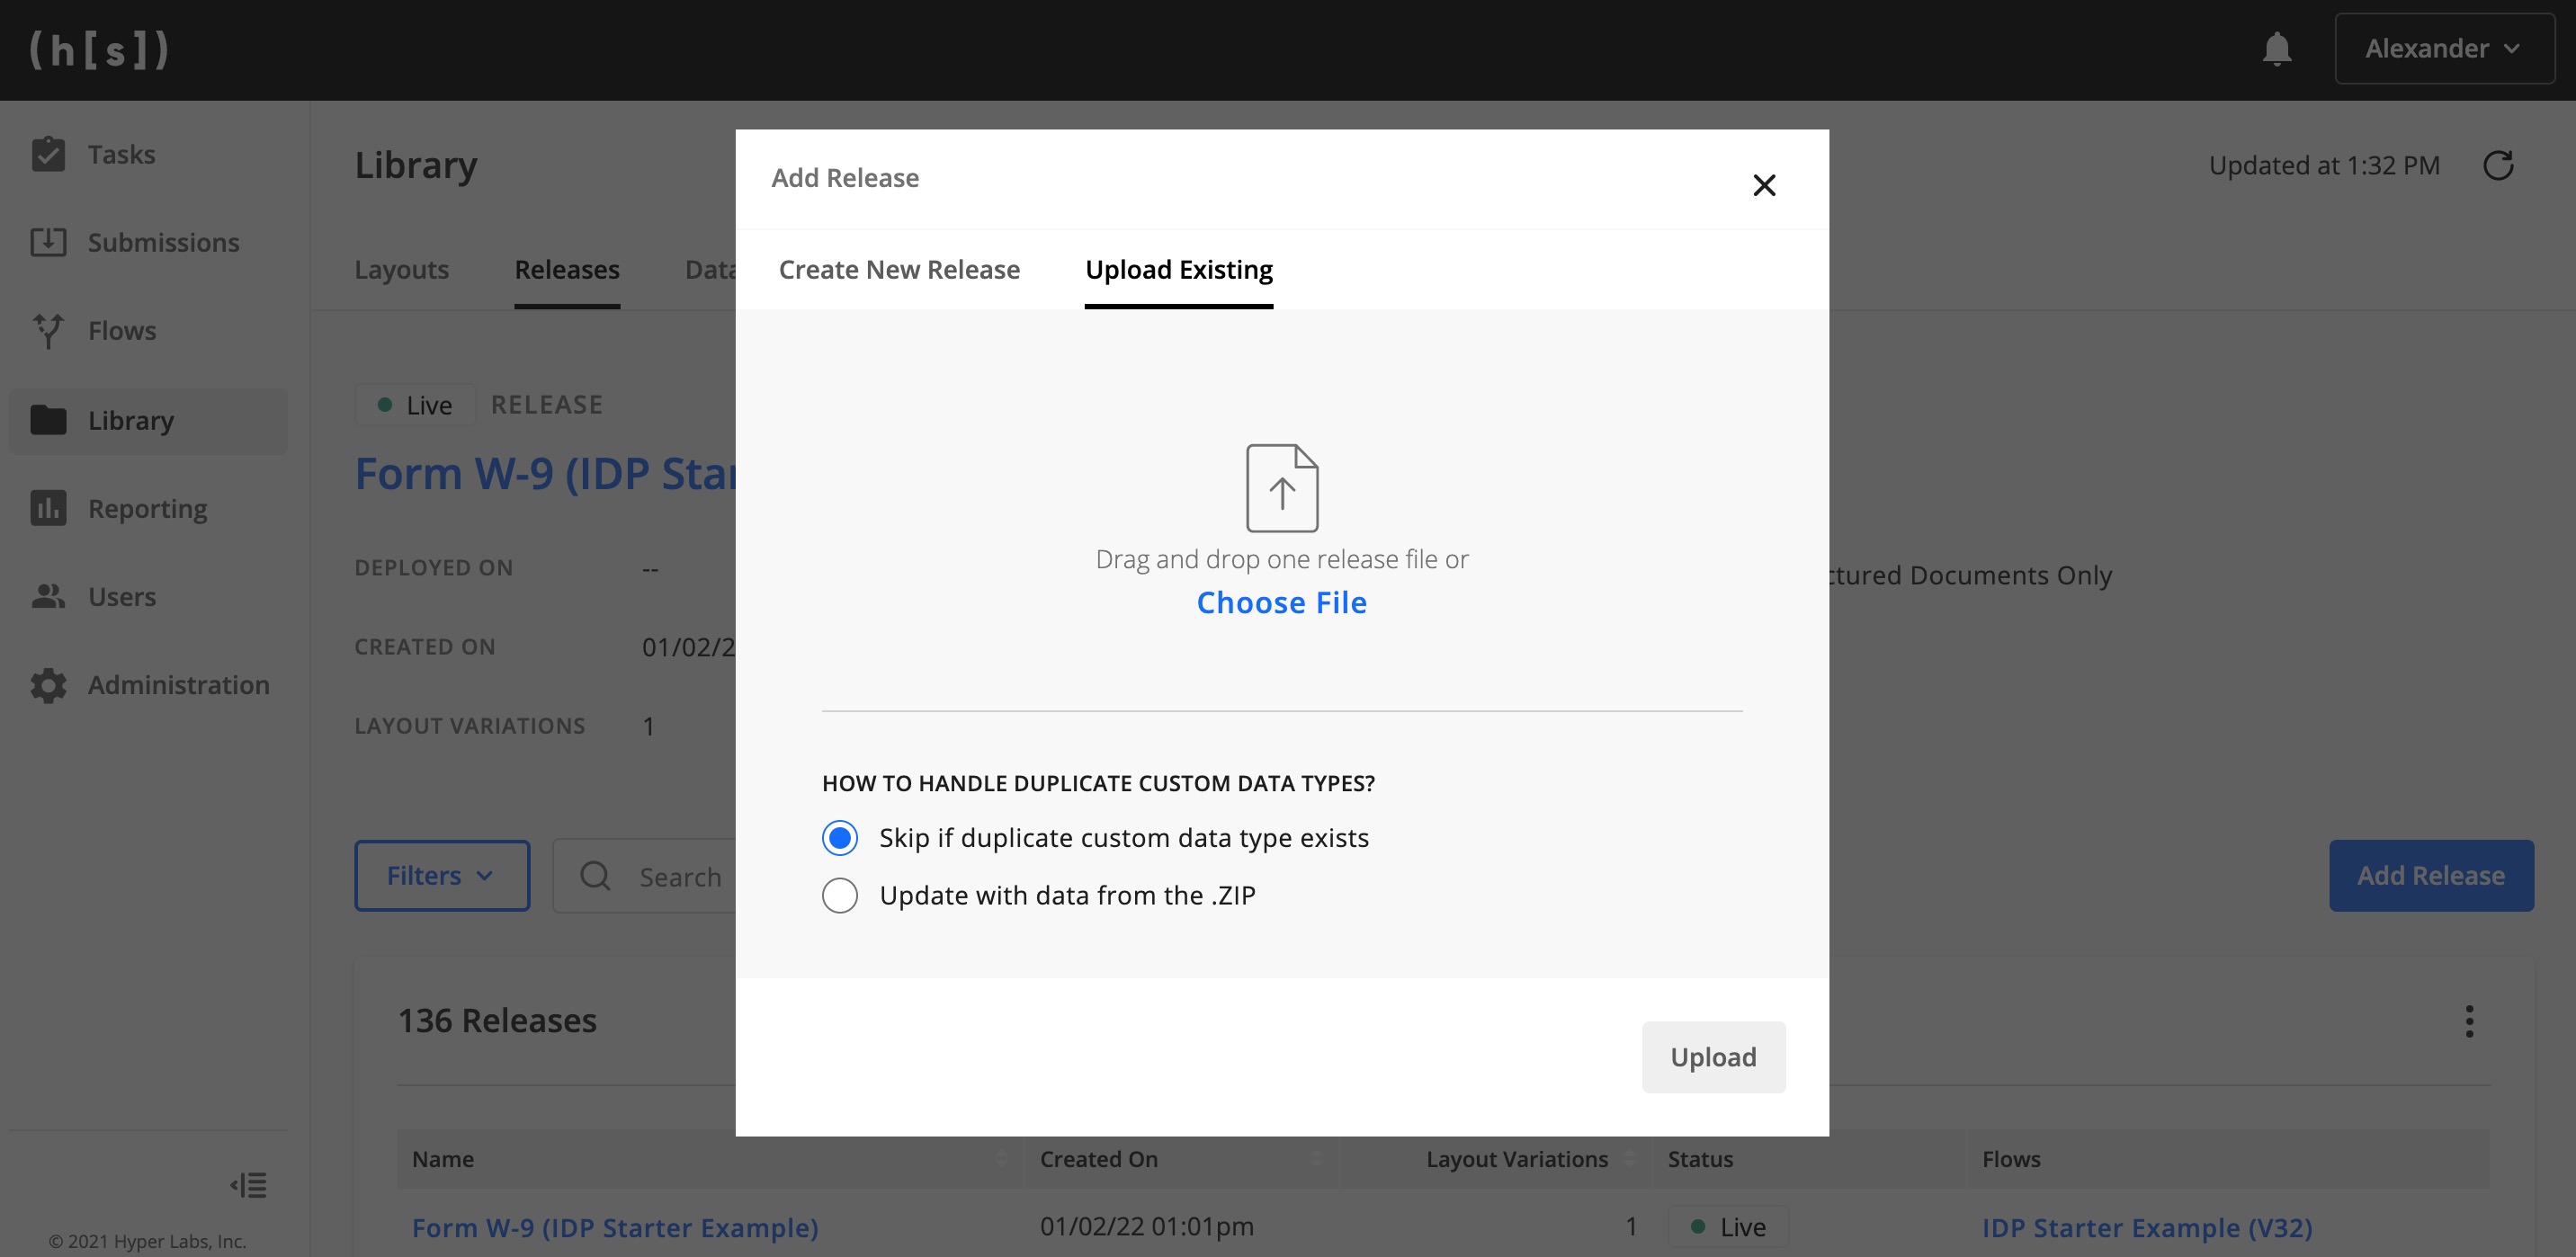
Task: Sort by Layout Variations column
Action: (1496, 1159)
